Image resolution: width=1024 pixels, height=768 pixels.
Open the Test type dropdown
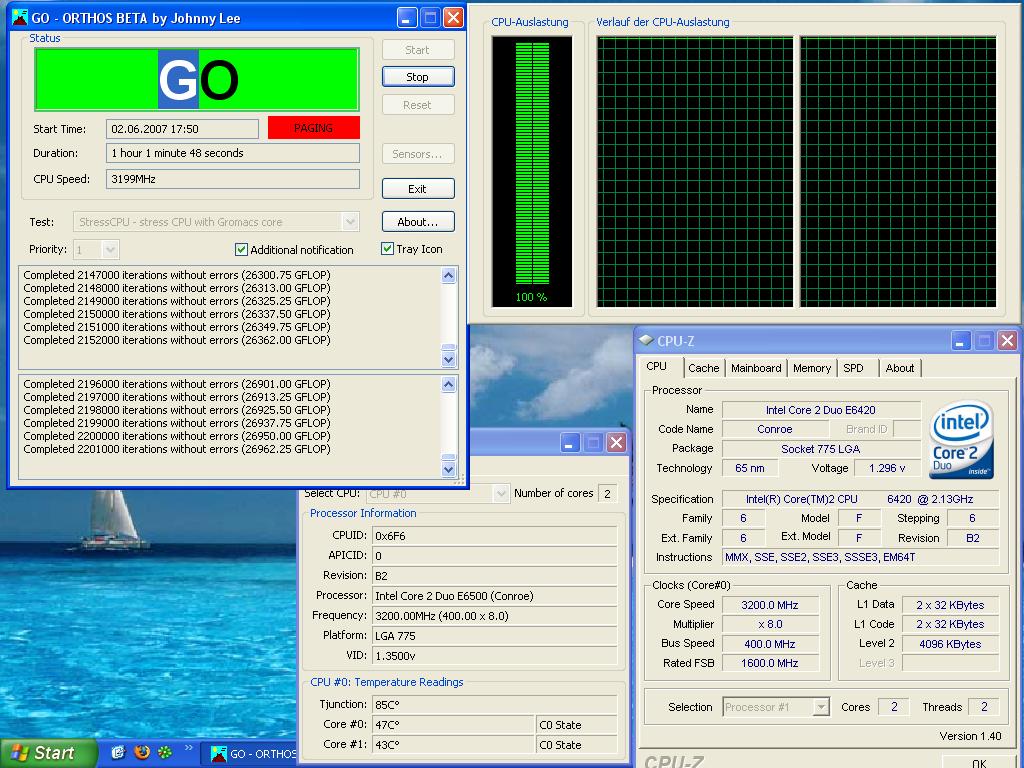(x=351, y=222)
